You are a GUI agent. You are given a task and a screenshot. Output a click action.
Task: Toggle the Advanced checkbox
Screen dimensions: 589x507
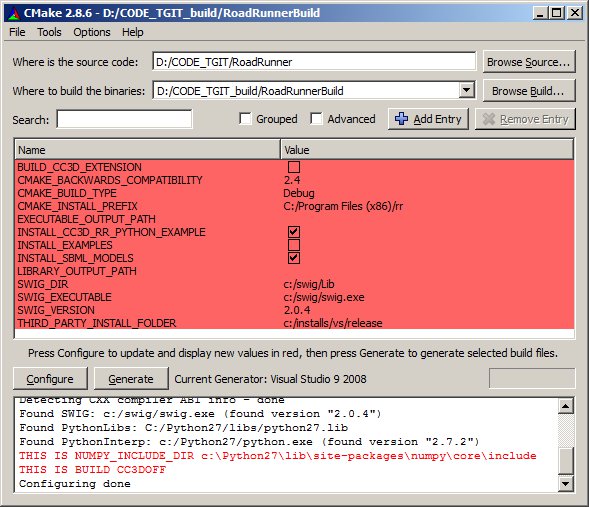pyautogui.click(x=316, y=119)
